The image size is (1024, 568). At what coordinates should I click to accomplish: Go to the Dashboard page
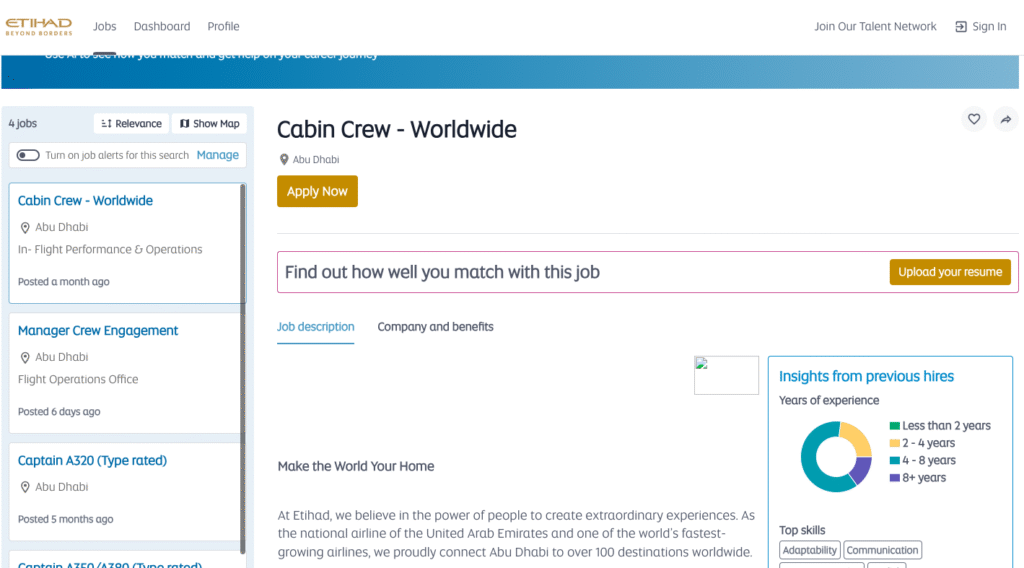point(162,26)
